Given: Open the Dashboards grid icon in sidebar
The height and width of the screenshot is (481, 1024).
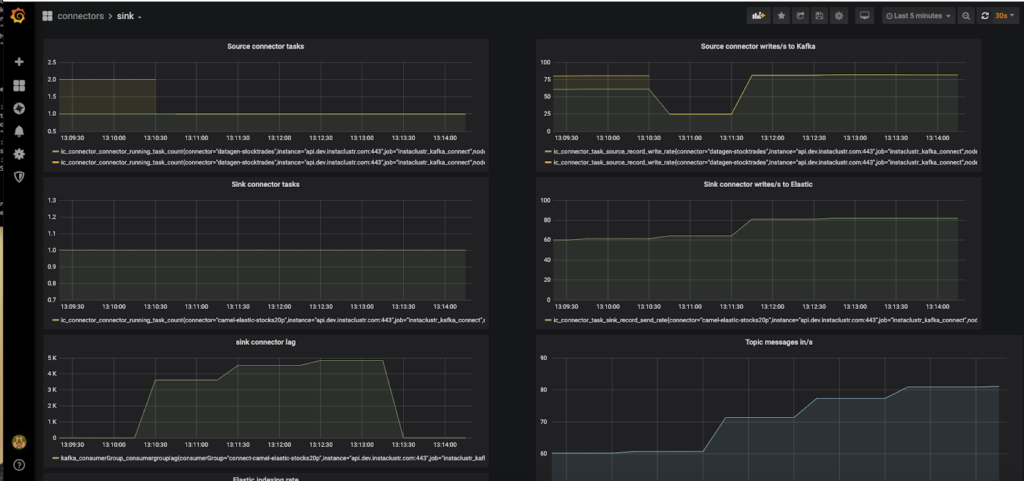Looking at the screenshot, I should pyautogui.click(x=18, y=85).
